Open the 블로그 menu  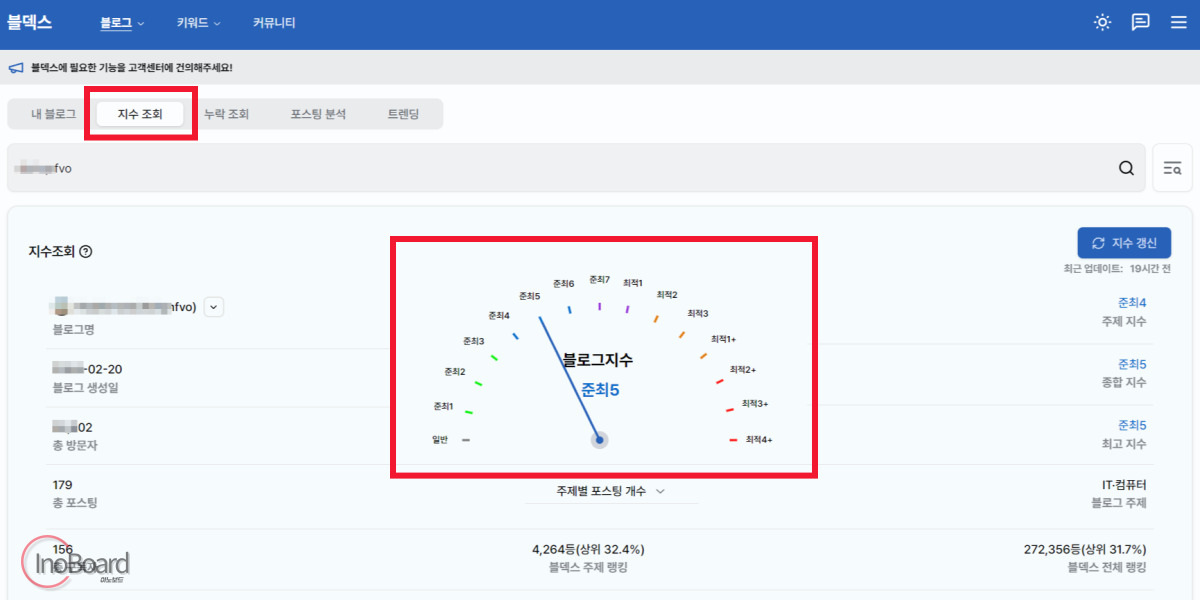point(122,23)
